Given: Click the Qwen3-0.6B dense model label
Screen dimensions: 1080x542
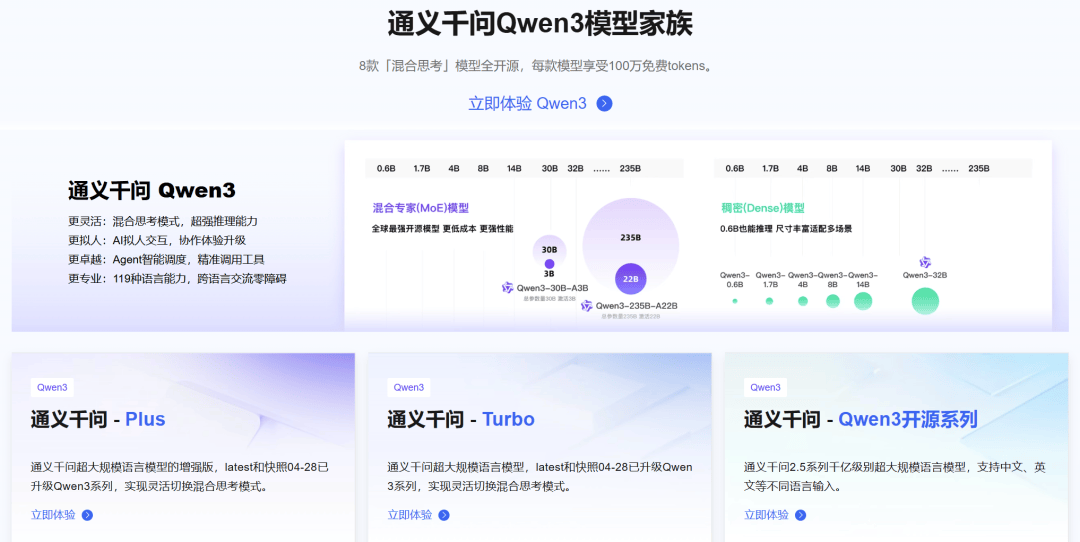Looking at the screenshot, I should (735, 280).
